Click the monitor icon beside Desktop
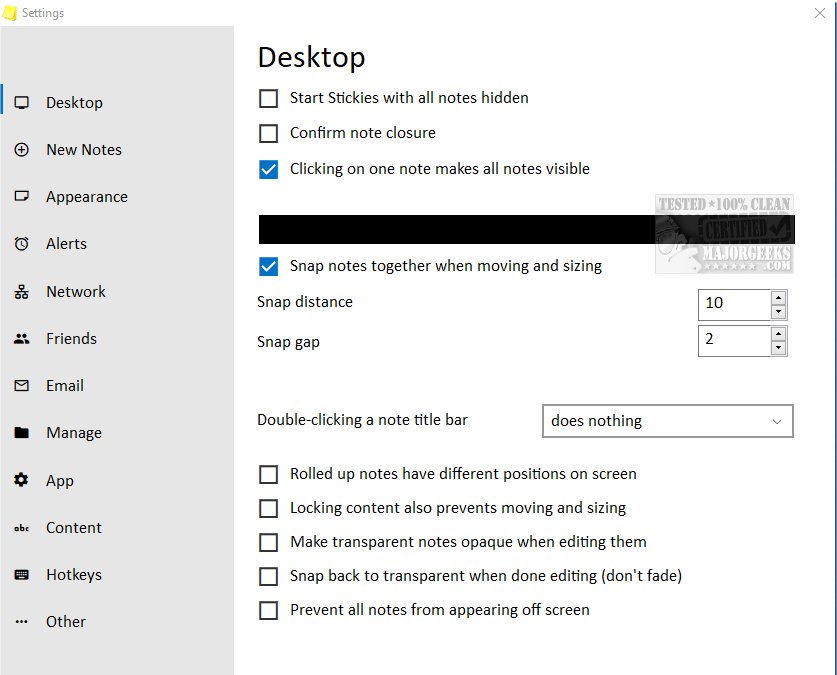Viewport: 837px width, 675px height. pos(22,103)
